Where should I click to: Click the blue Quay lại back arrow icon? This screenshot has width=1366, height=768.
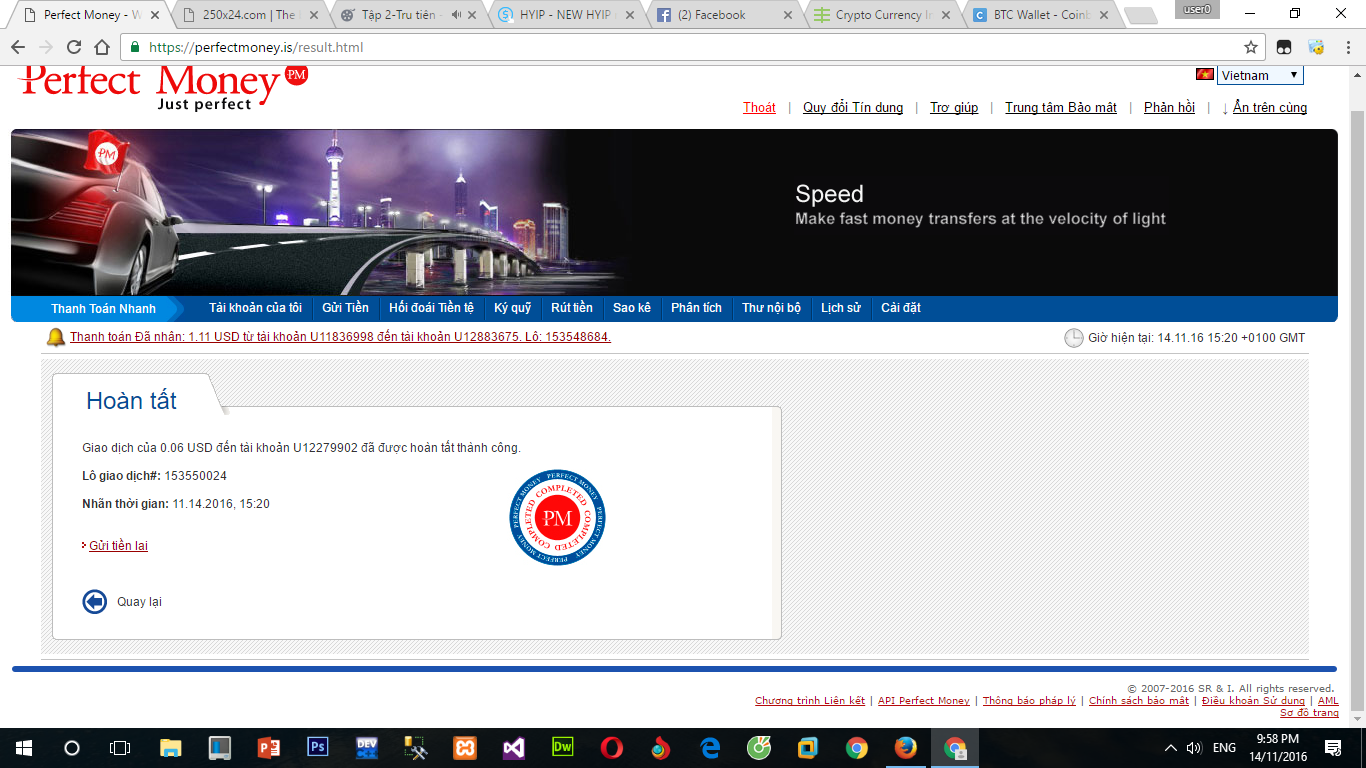pyautogui.click(x=94, y=601)
